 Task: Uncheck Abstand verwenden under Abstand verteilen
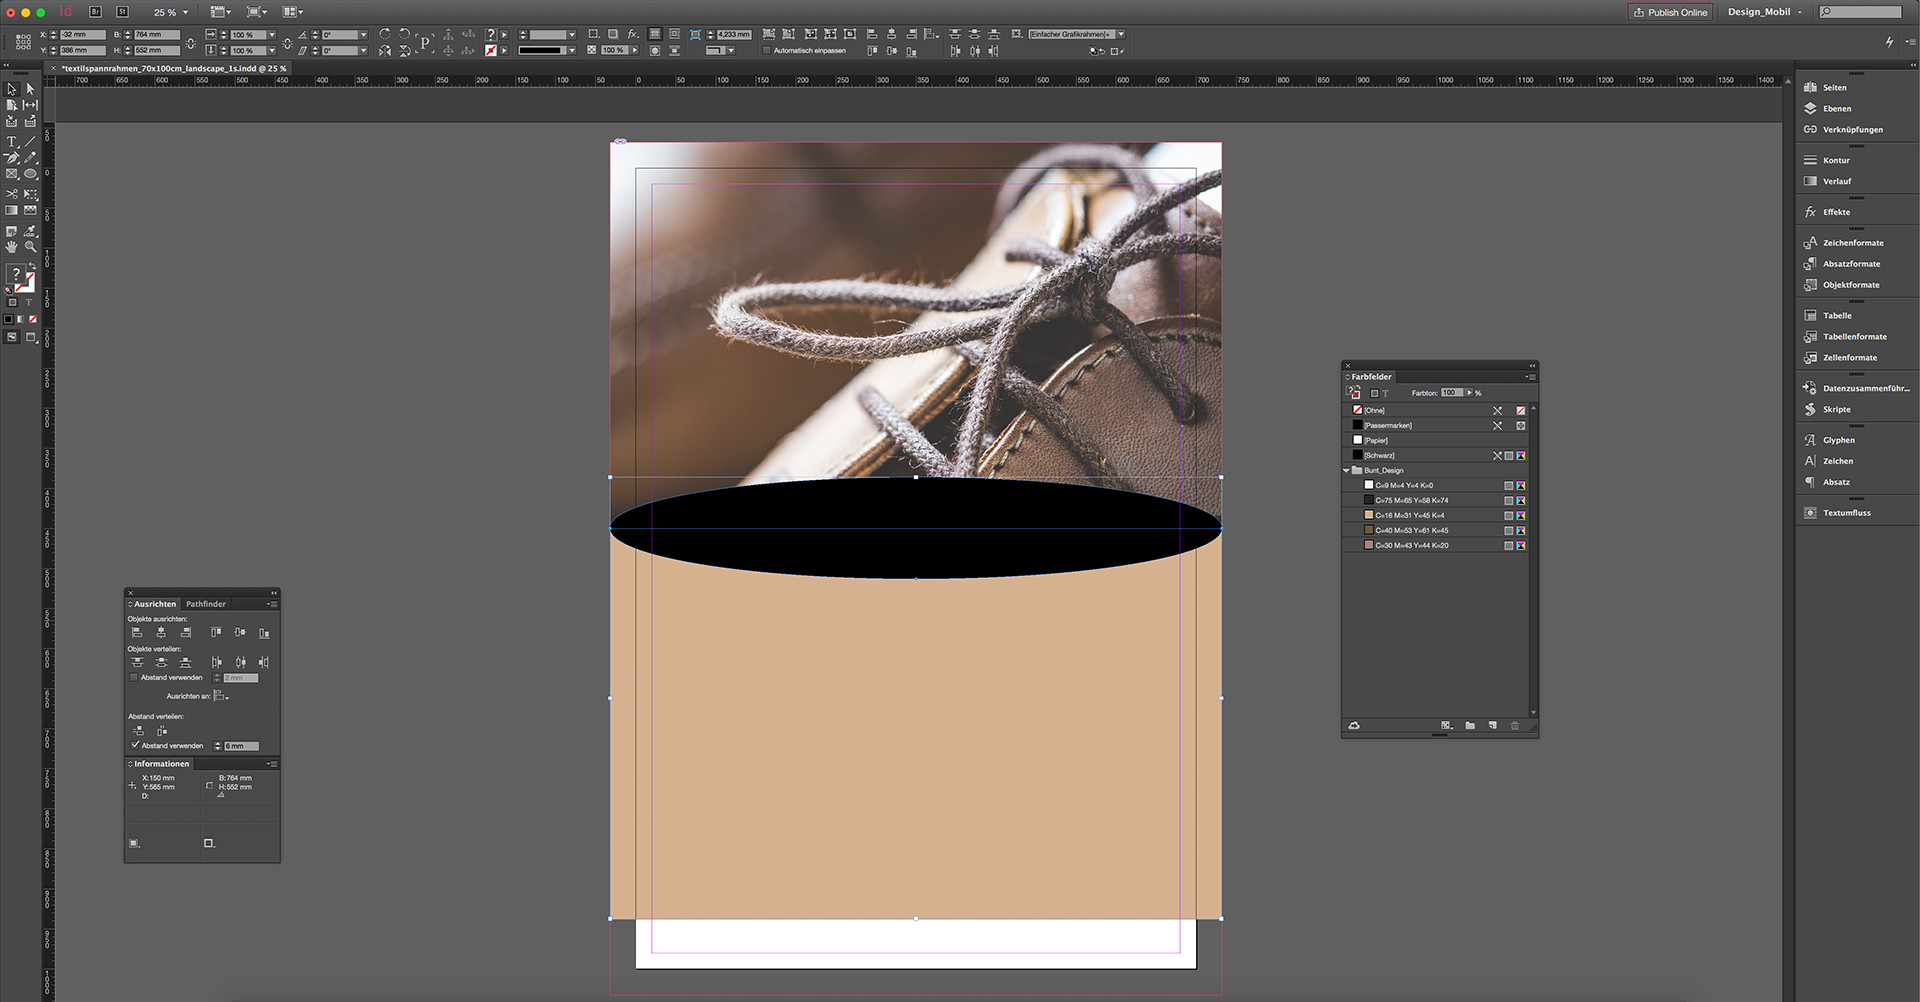(135, 745)
